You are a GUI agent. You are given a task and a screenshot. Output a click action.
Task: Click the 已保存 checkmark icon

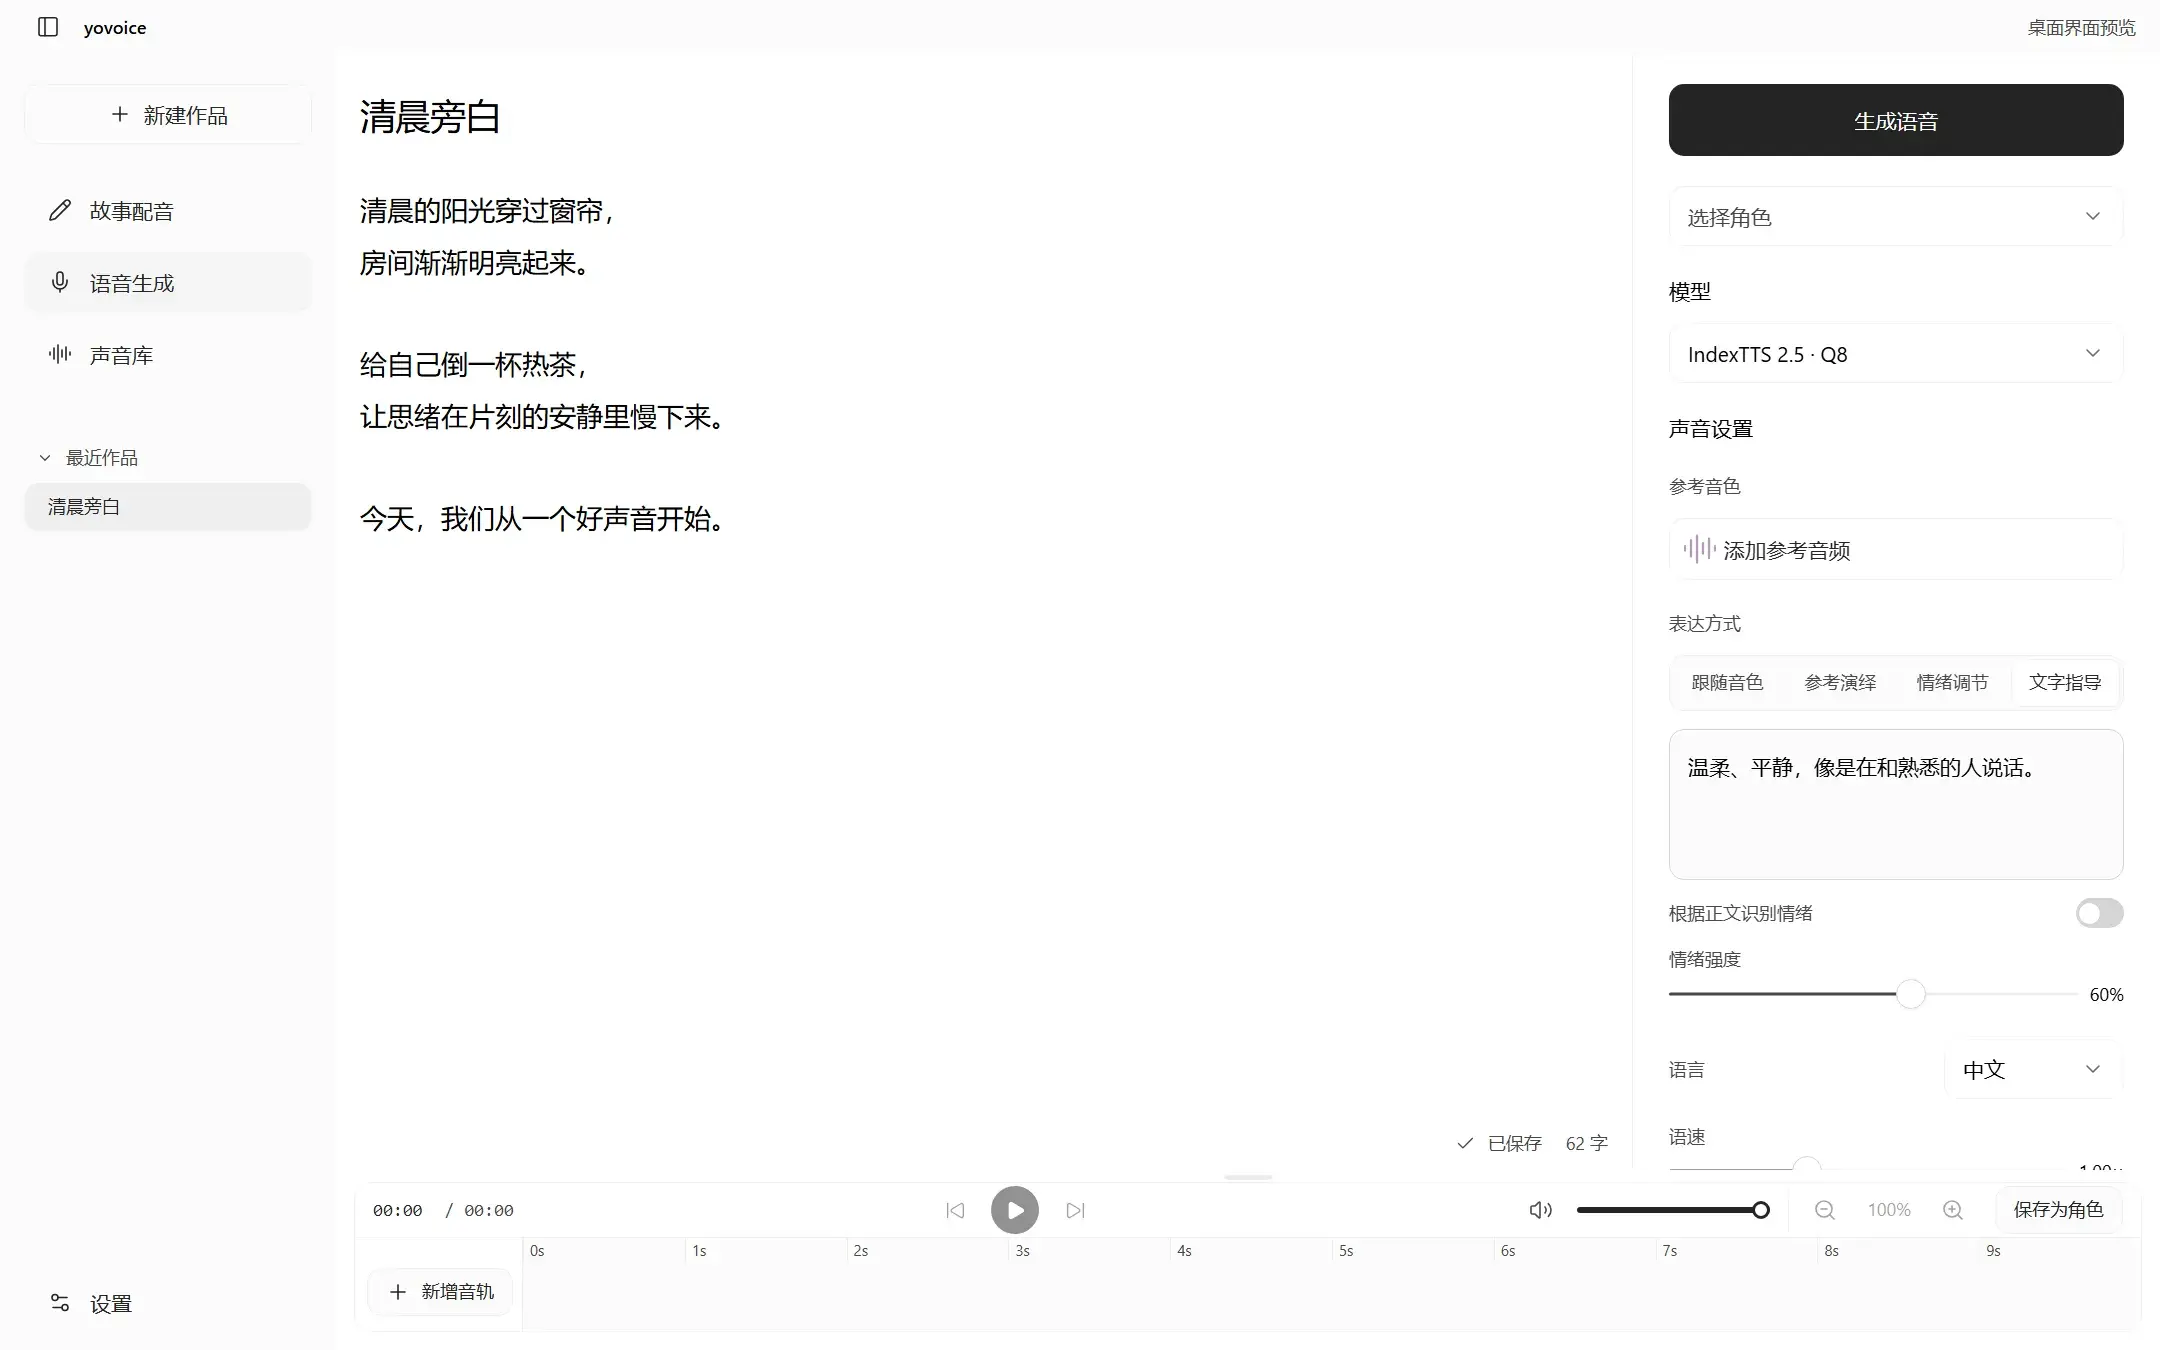point(1465,1143)
